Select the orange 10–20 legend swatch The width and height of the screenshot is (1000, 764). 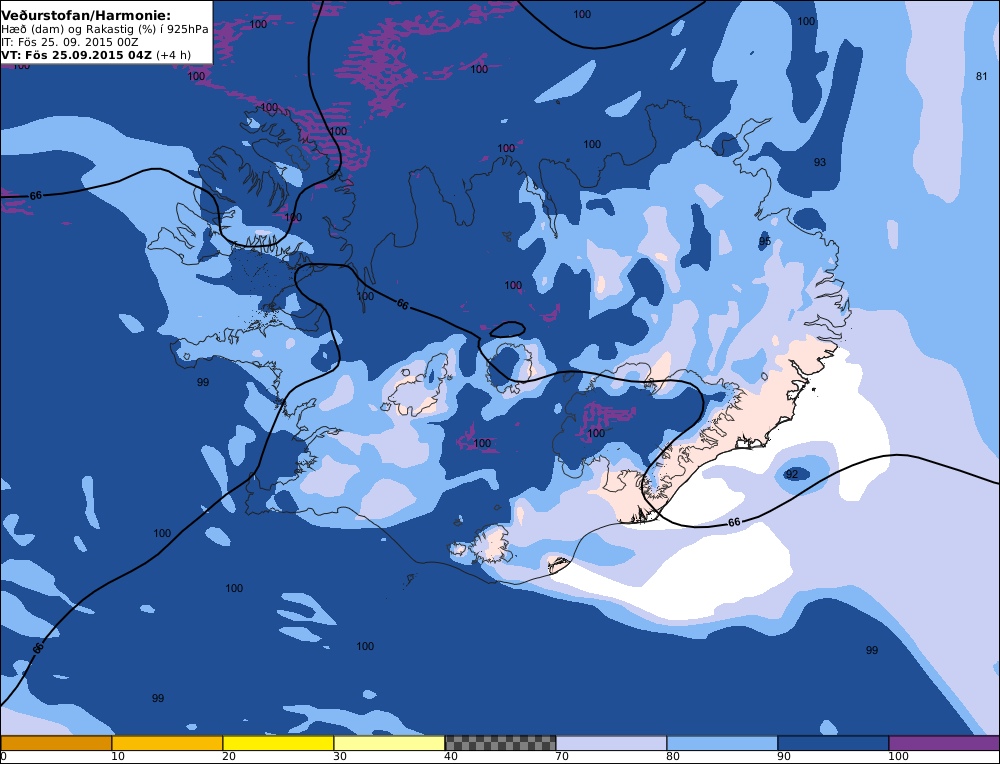point(167,743)
